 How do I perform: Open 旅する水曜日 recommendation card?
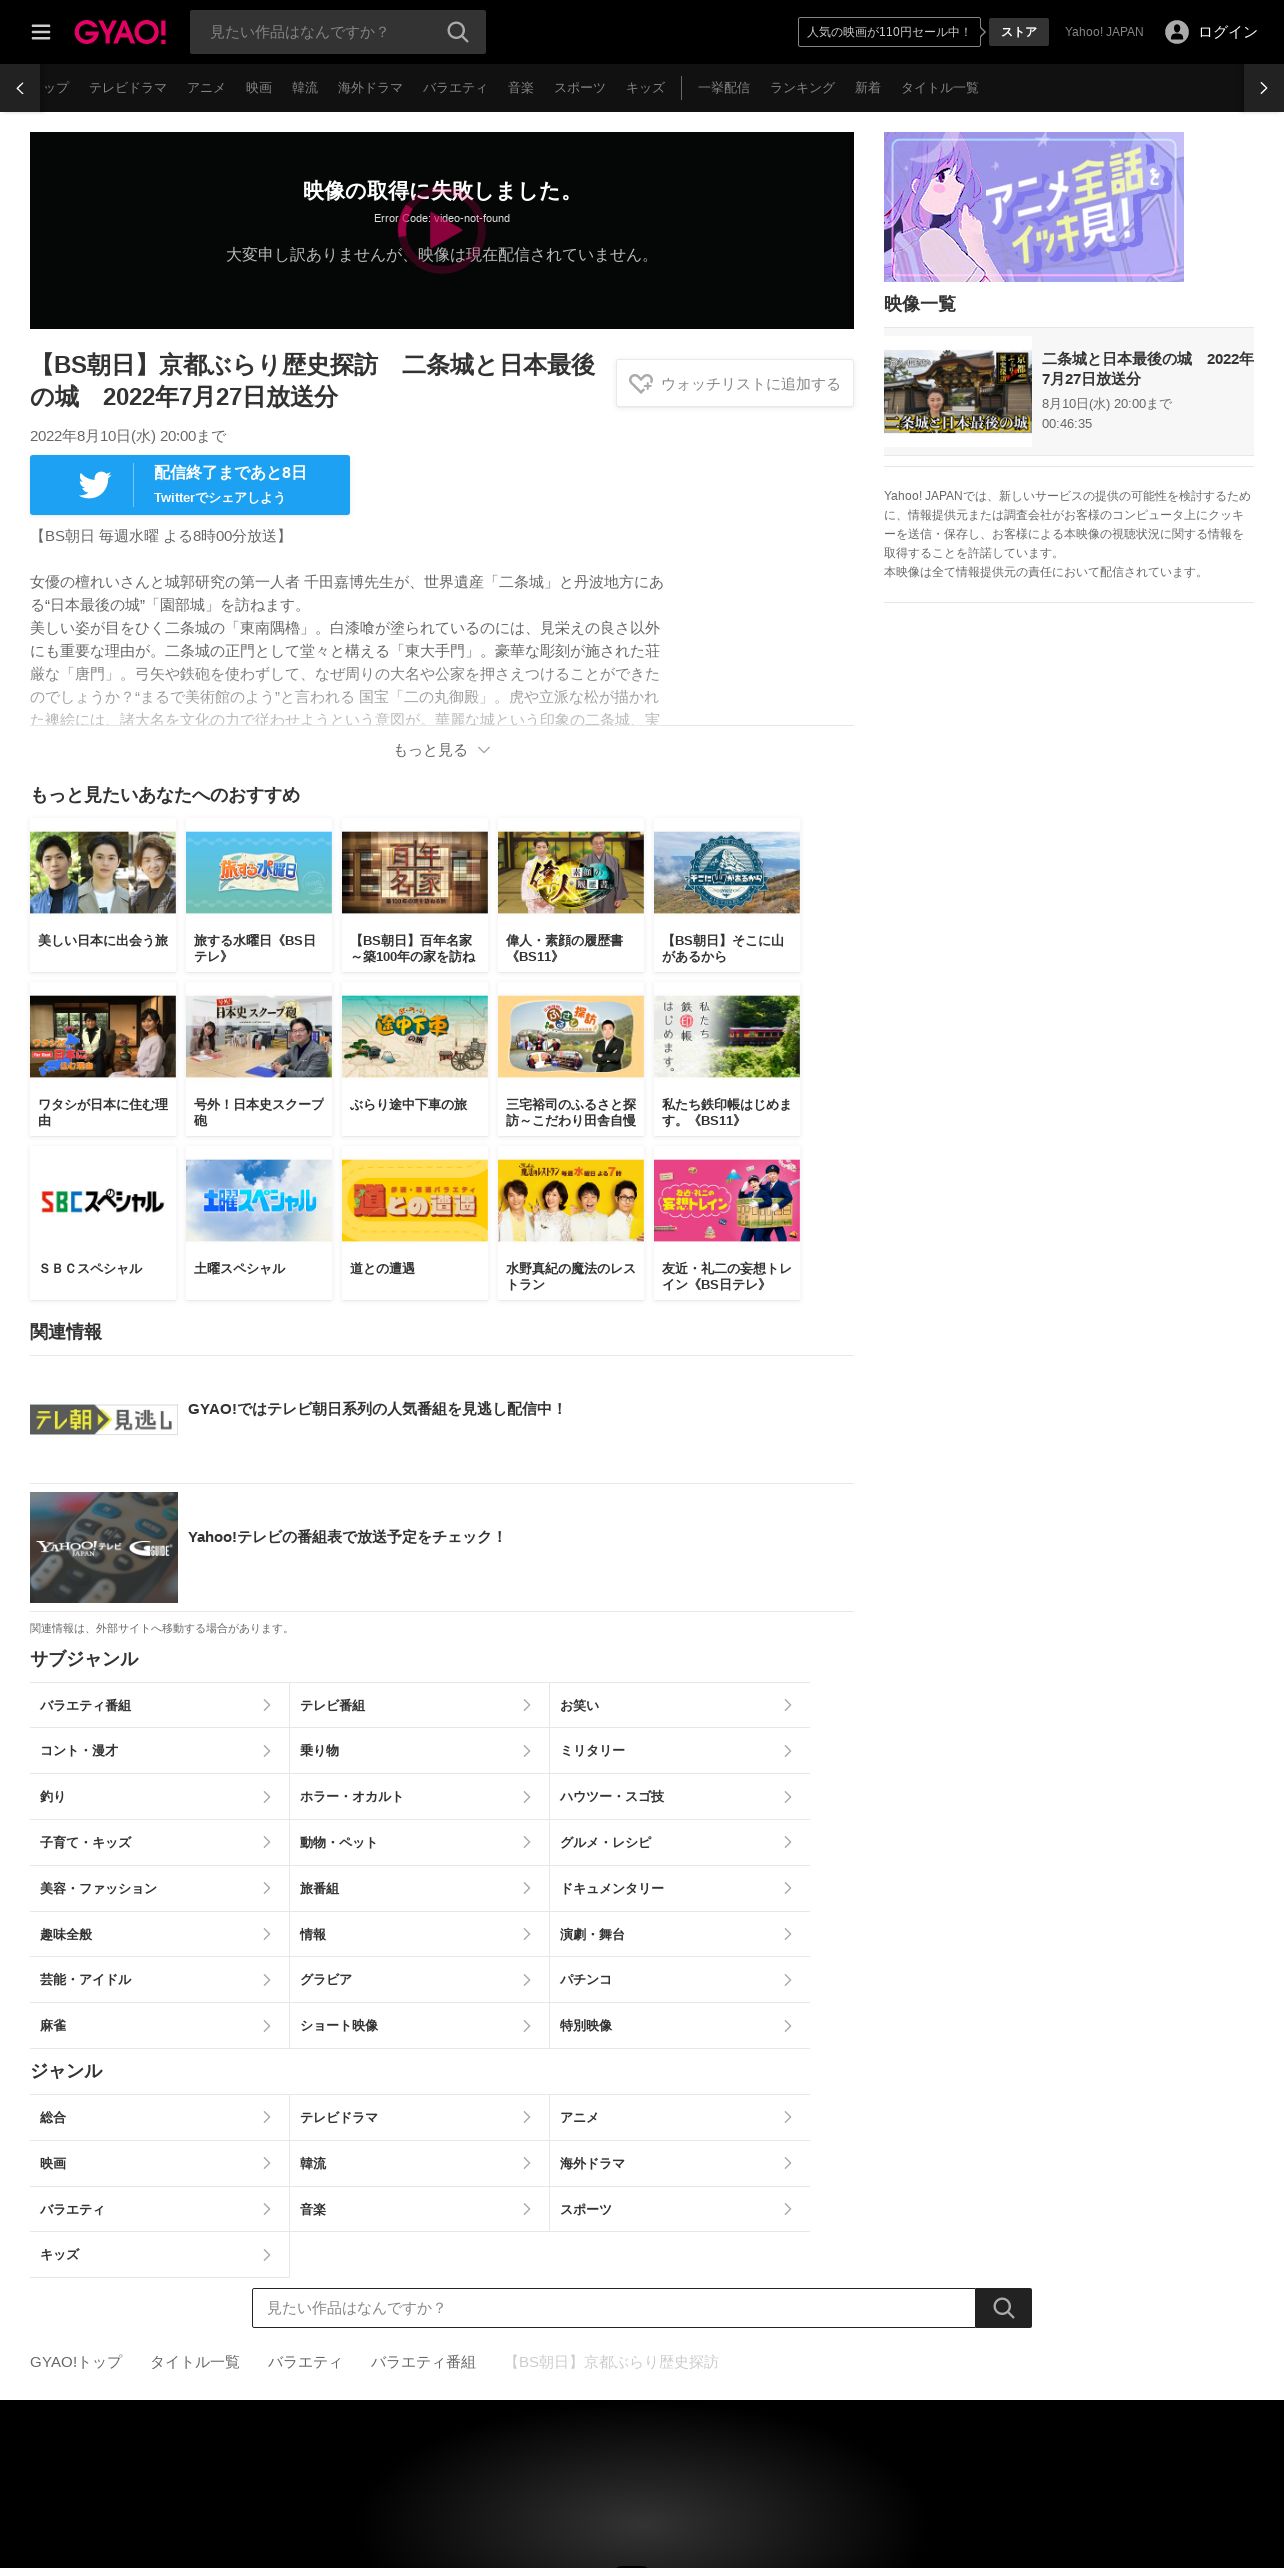[x=259, y=896]
